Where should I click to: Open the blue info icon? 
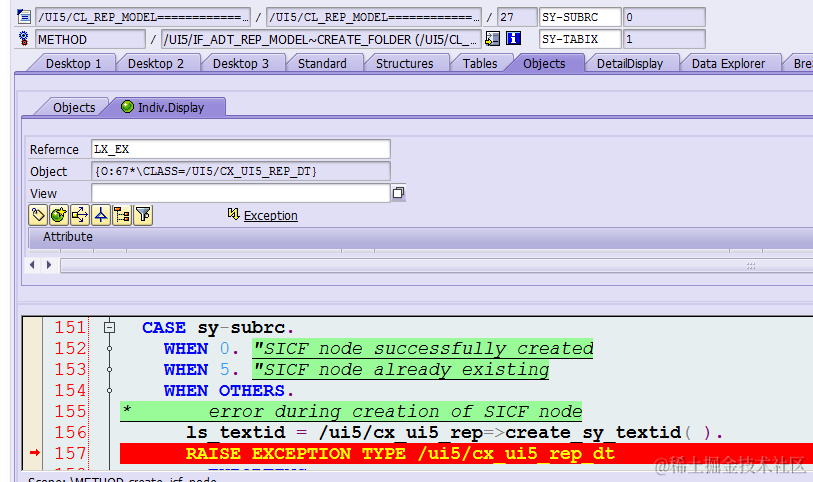(513, 38)
